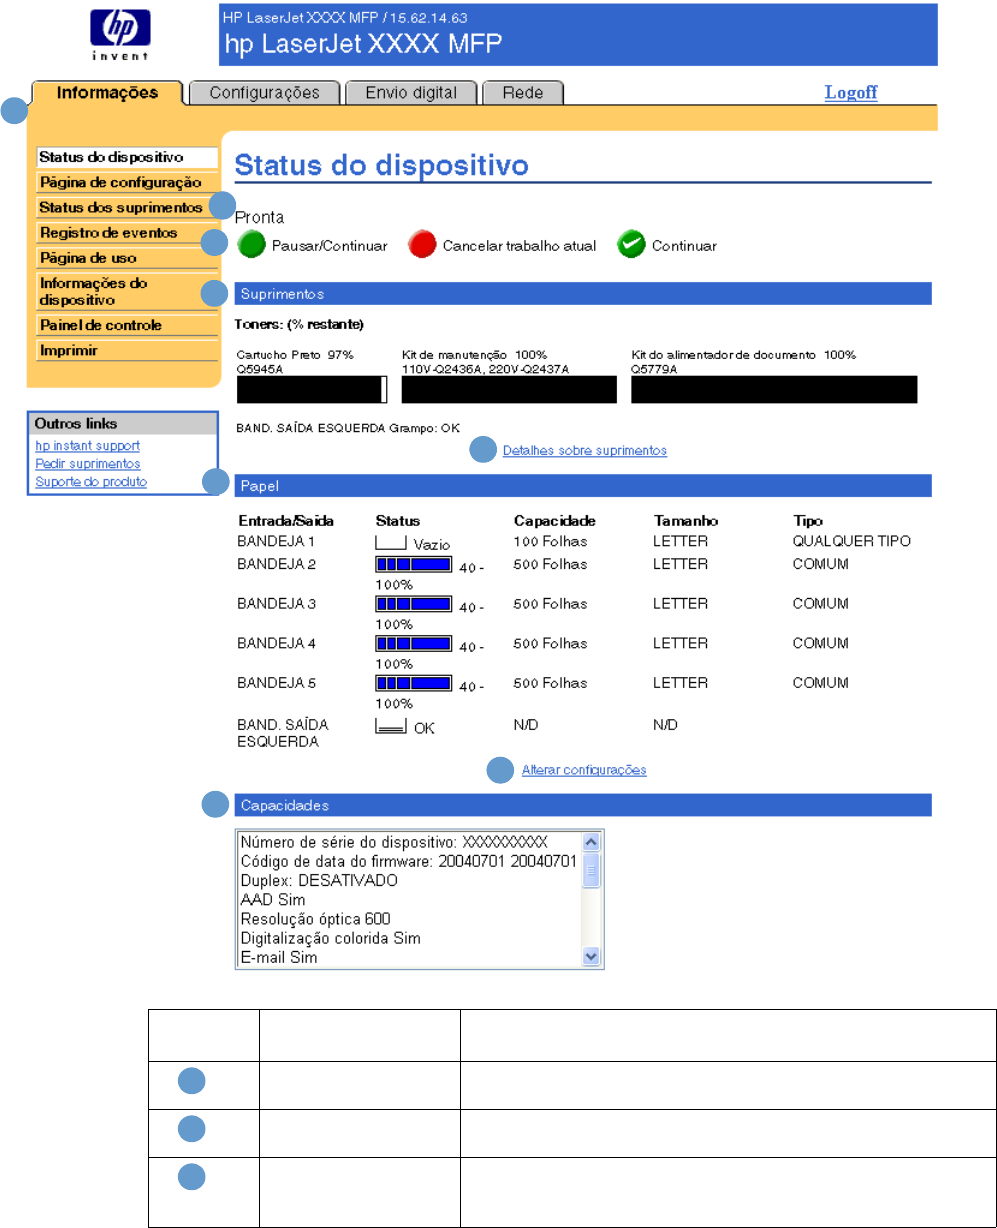The width and height of the screenshot is (997, 1228).
Task: Click the Suporte do produto link
Action: [x=91, y=481]
